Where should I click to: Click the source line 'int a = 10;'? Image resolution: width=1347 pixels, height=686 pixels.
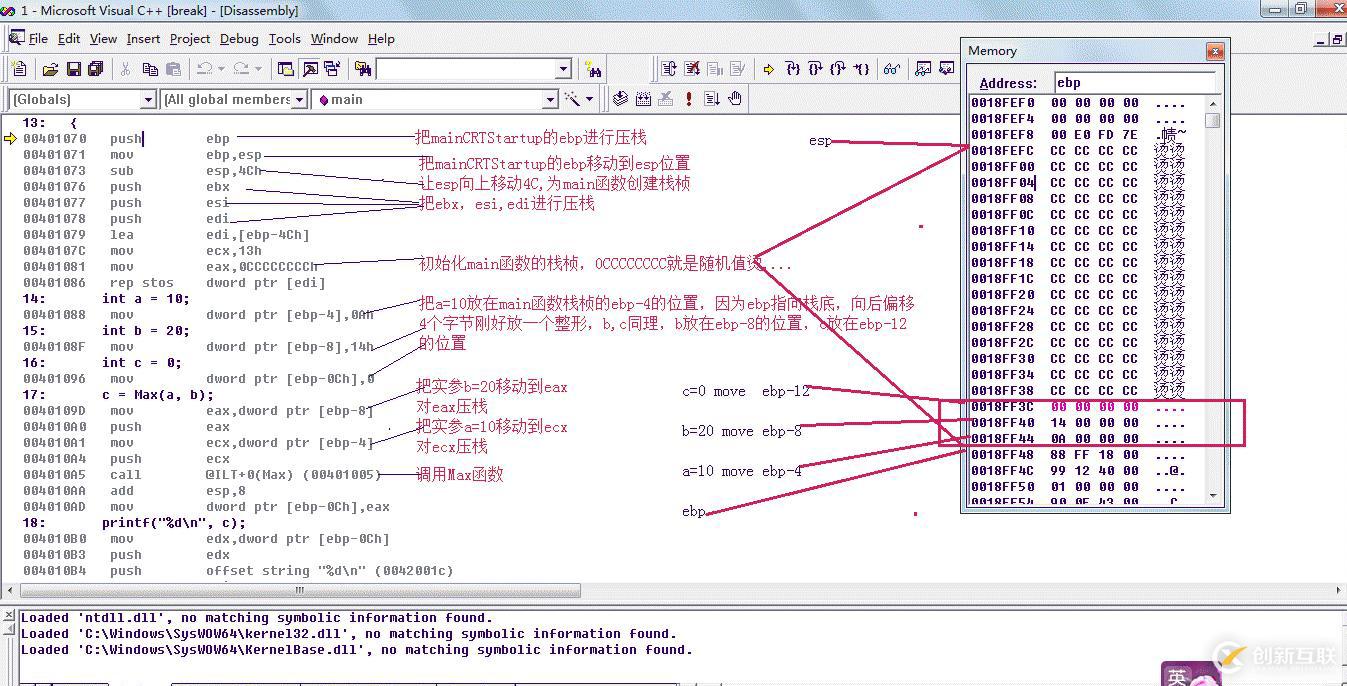point(145,299)
